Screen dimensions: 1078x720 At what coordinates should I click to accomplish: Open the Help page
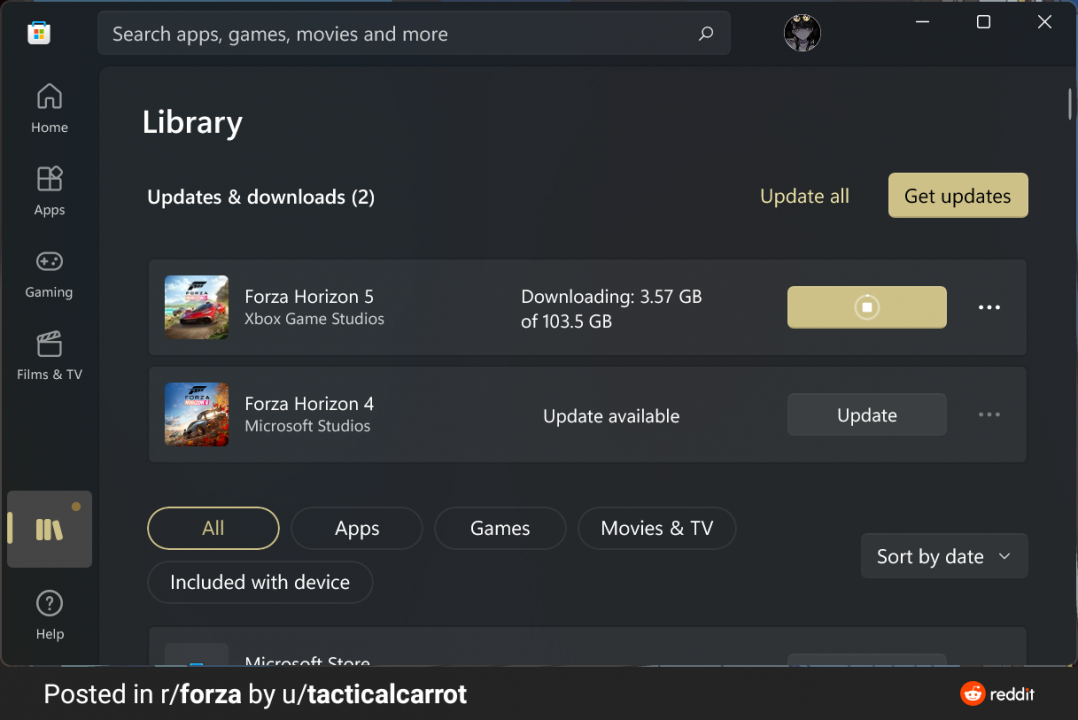[49, 614]
